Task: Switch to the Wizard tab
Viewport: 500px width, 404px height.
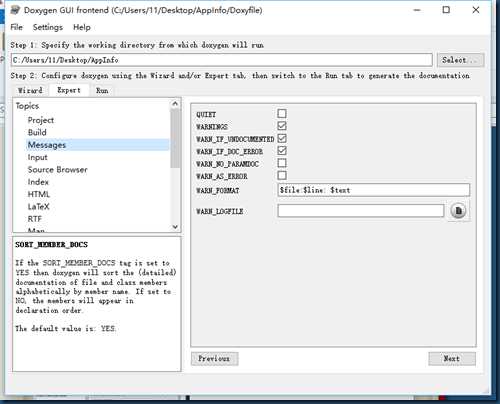Action: 30,90
